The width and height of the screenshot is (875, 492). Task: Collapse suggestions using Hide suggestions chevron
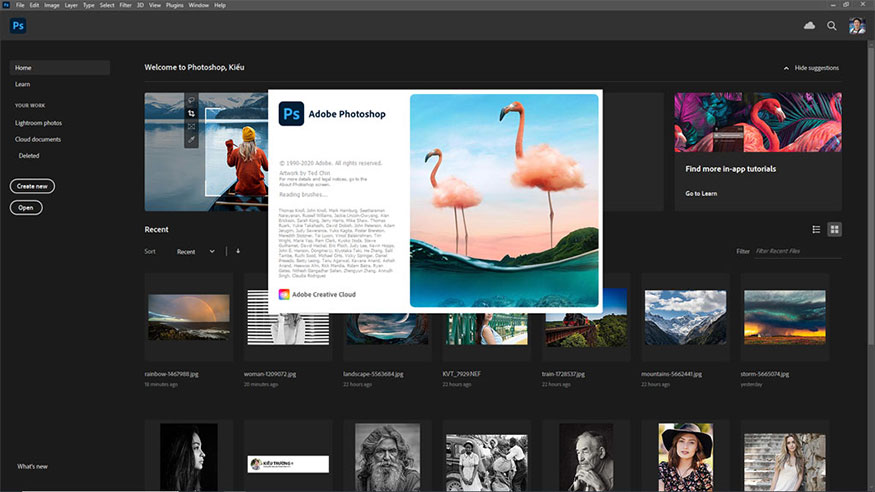[786, 68]
